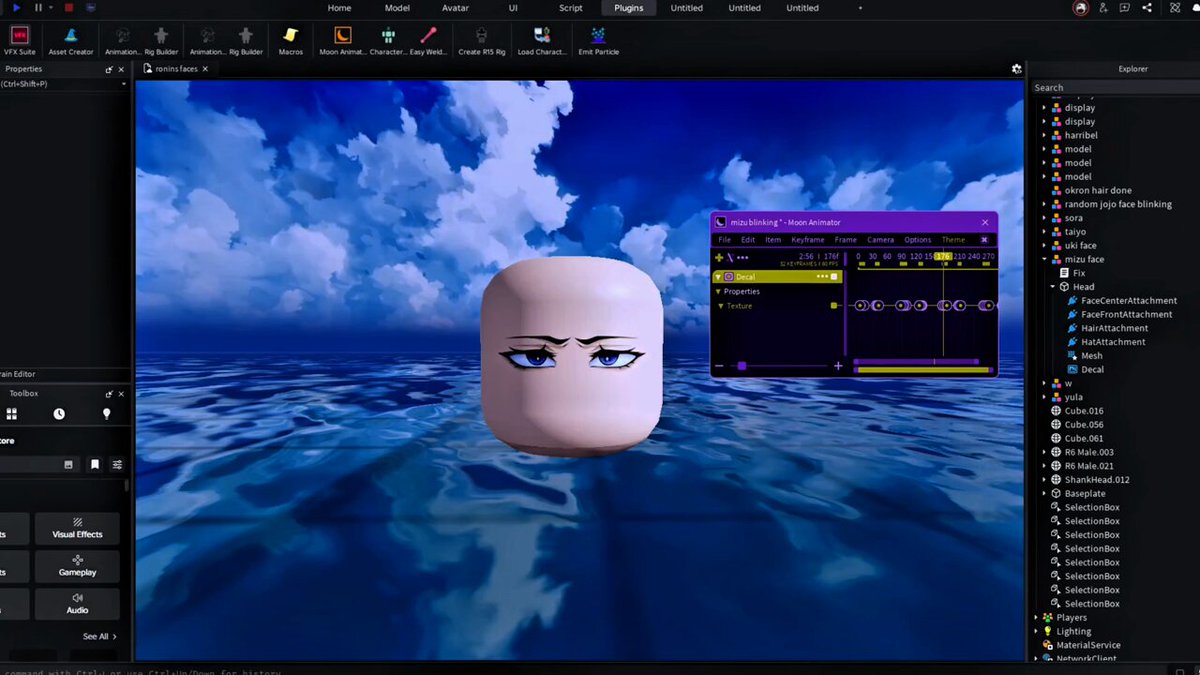Select the Easy Weld plugin icon
This screenshot has height=675, width=1200.
(429, 40)
